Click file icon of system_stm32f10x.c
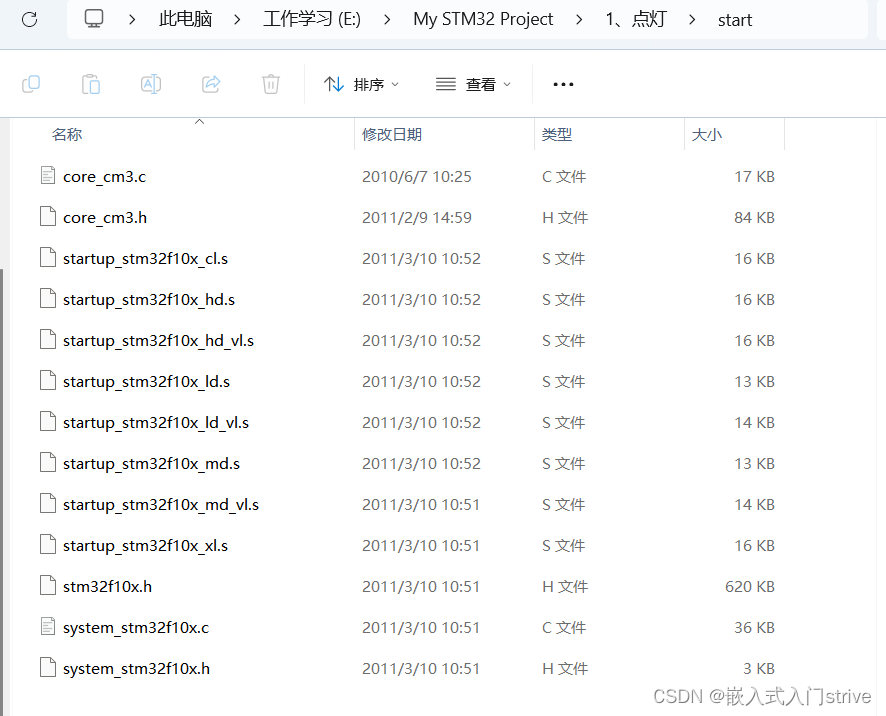This screenshot has height=716, width=886. pyautogui.click(x=48, y=626)
